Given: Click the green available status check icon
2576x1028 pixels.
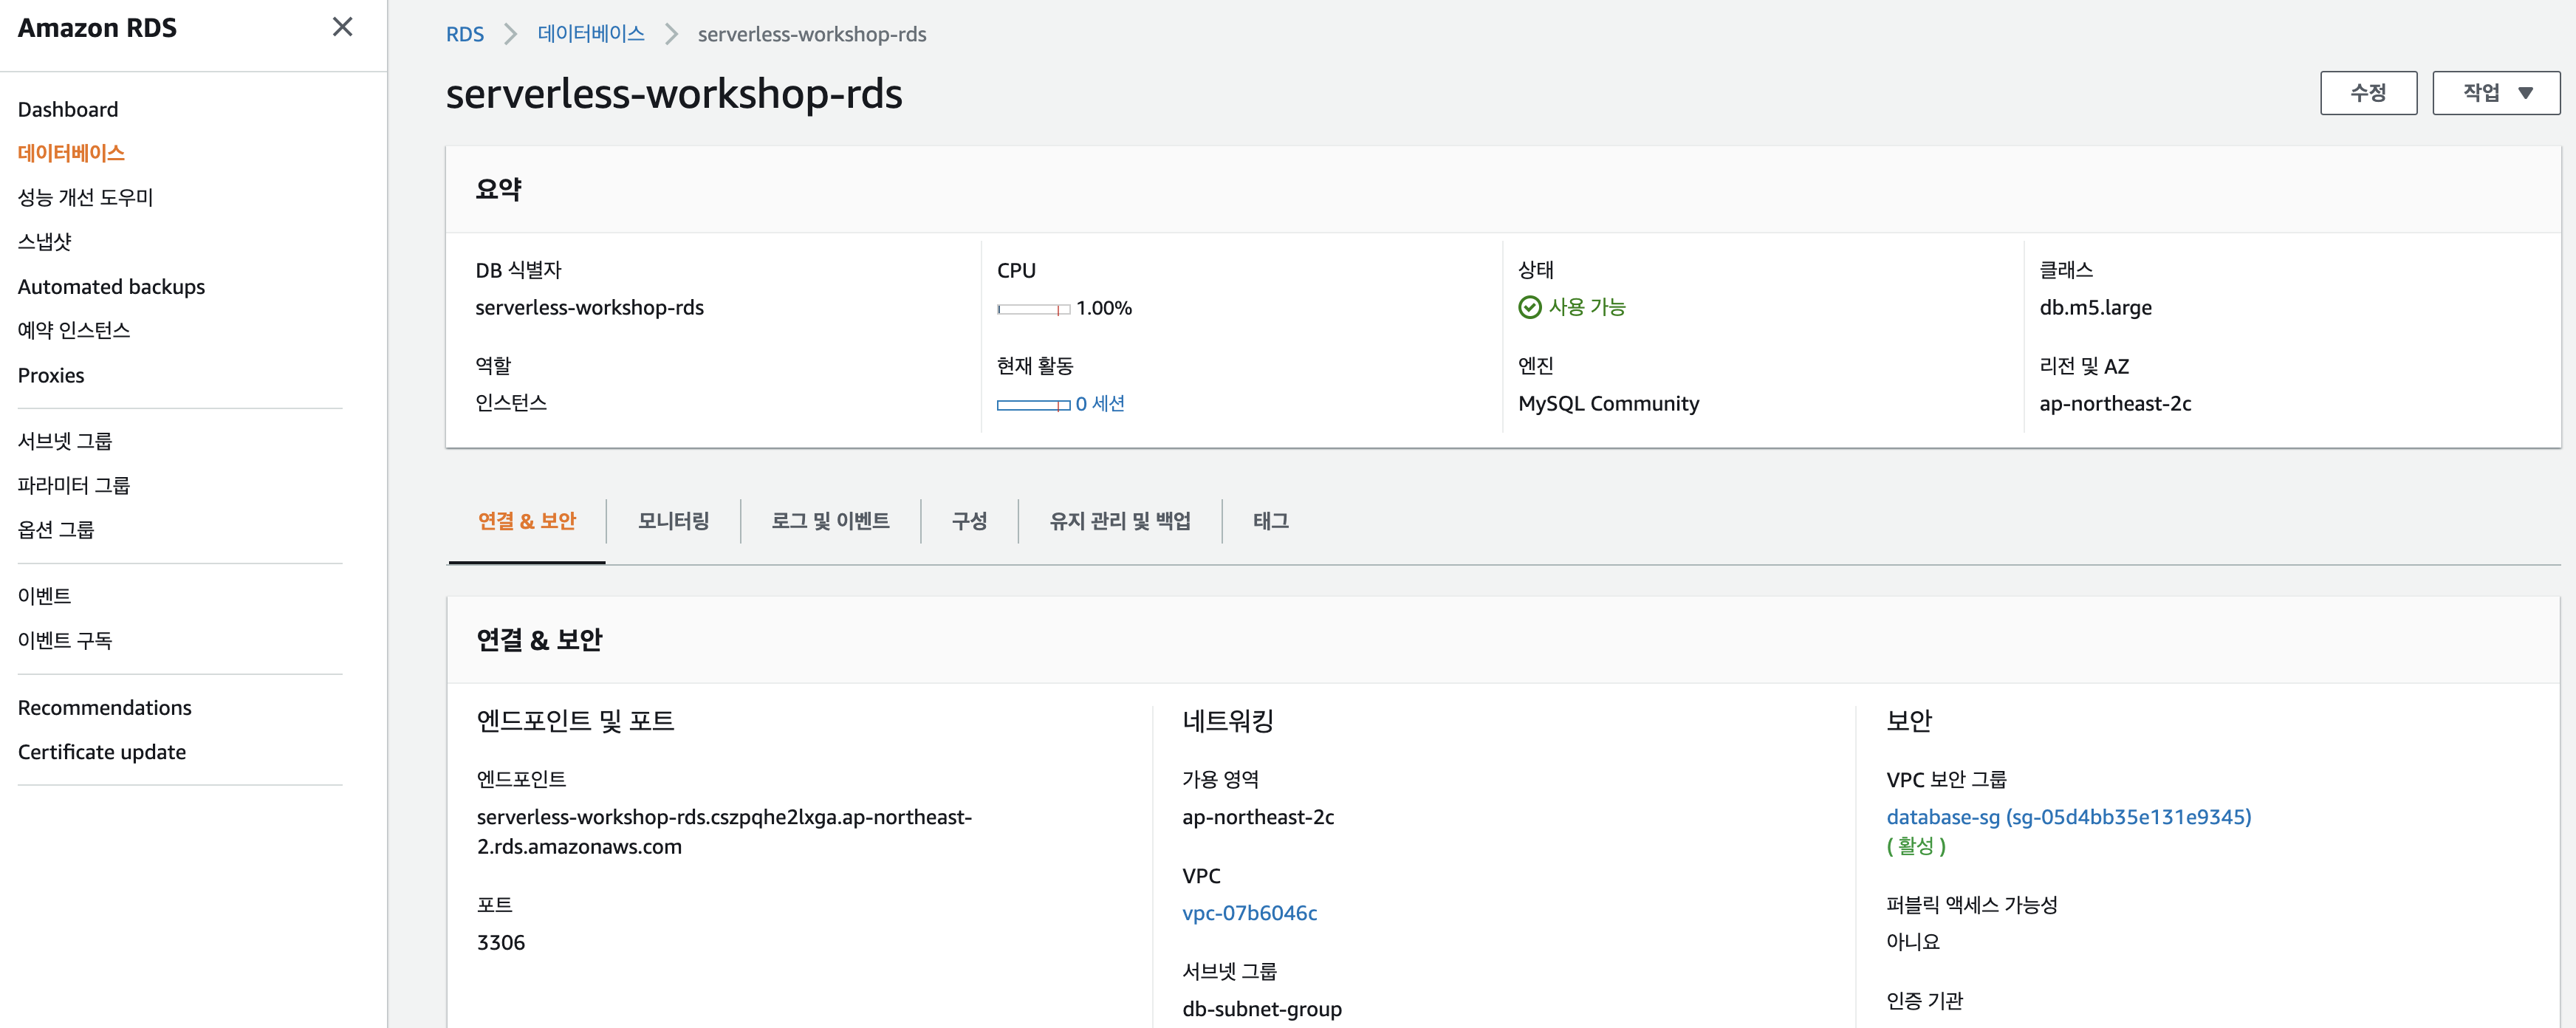Looking at the screenshot, I should click(x=1529, y=307).
